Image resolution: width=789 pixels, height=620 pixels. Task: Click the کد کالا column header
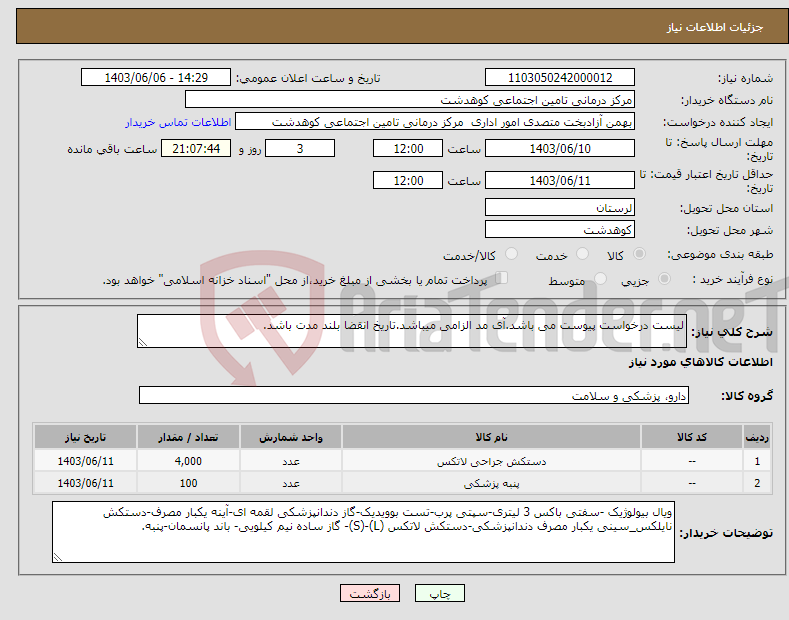(x=692, y=437)
